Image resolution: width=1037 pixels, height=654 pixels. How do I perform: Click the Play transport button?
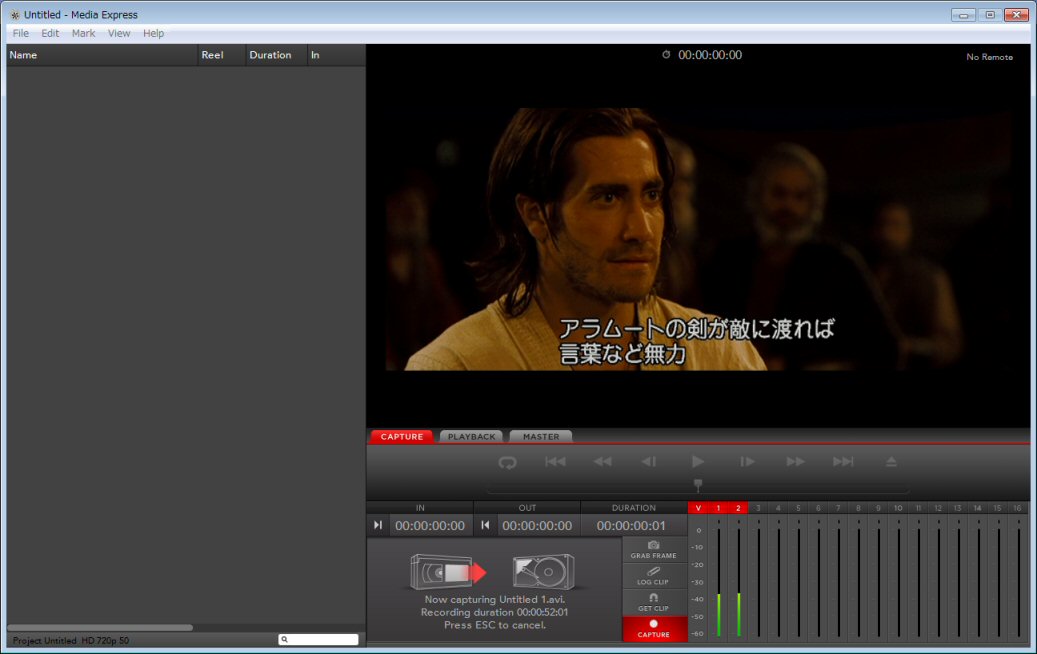[698, 462]
